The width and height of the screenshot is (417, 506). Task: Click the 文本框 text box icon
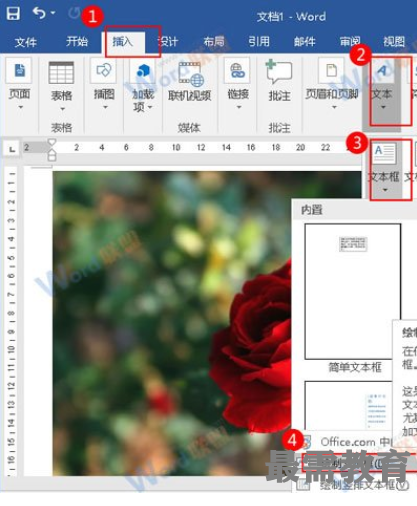click(x=385, y=154)
